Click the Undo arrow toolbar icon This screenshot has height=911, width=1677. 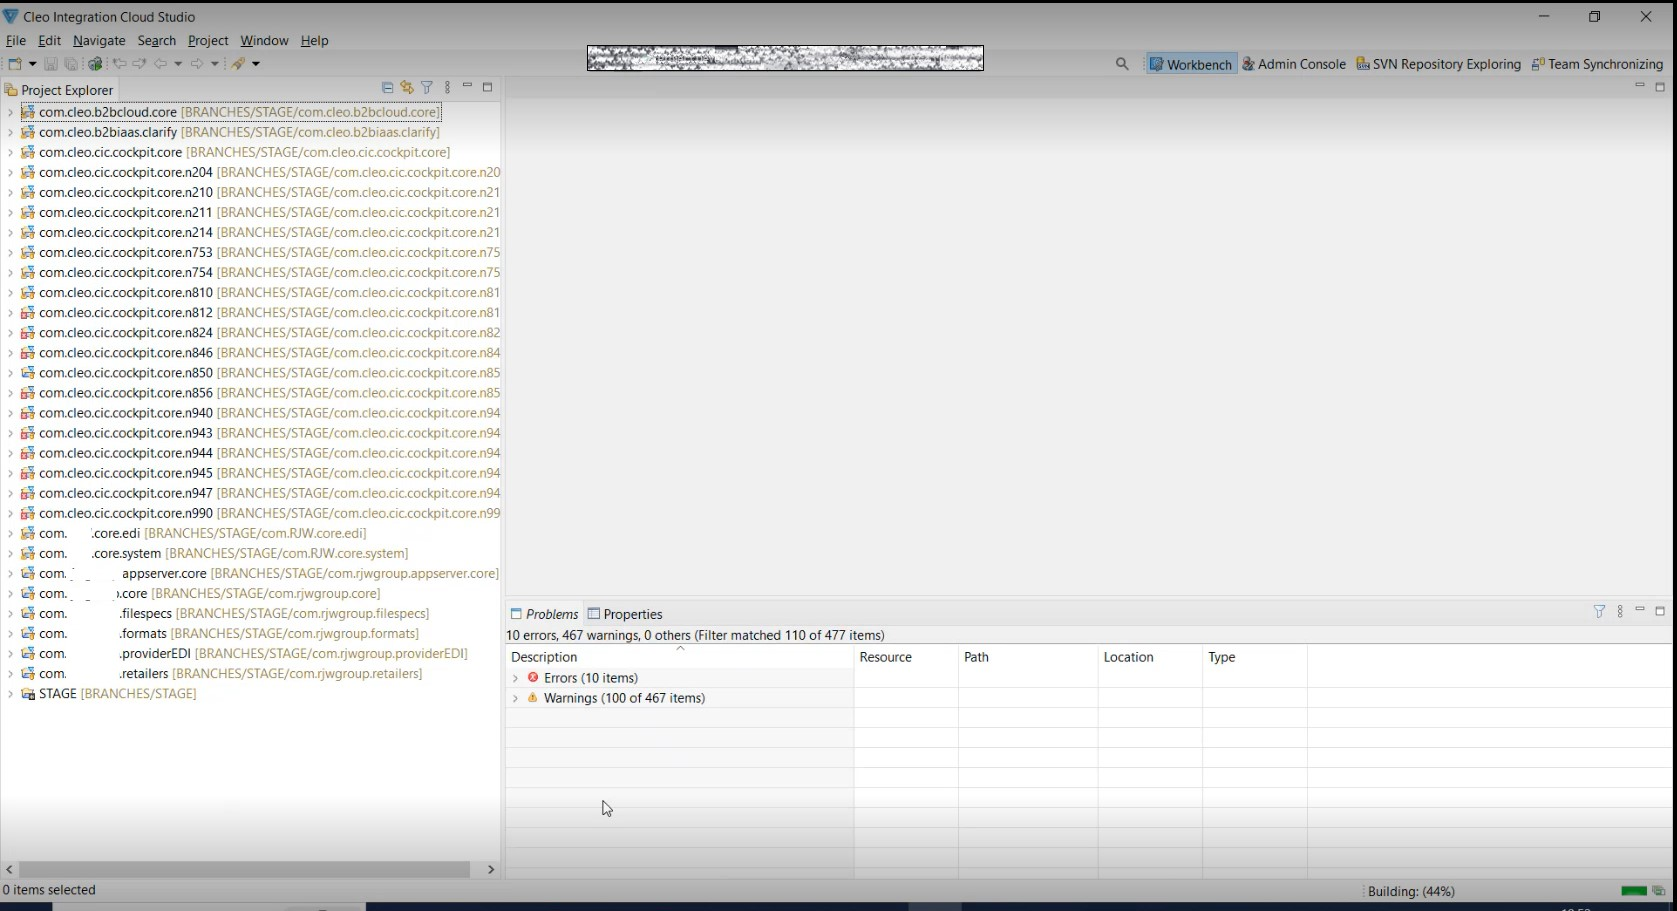[119, 63]
